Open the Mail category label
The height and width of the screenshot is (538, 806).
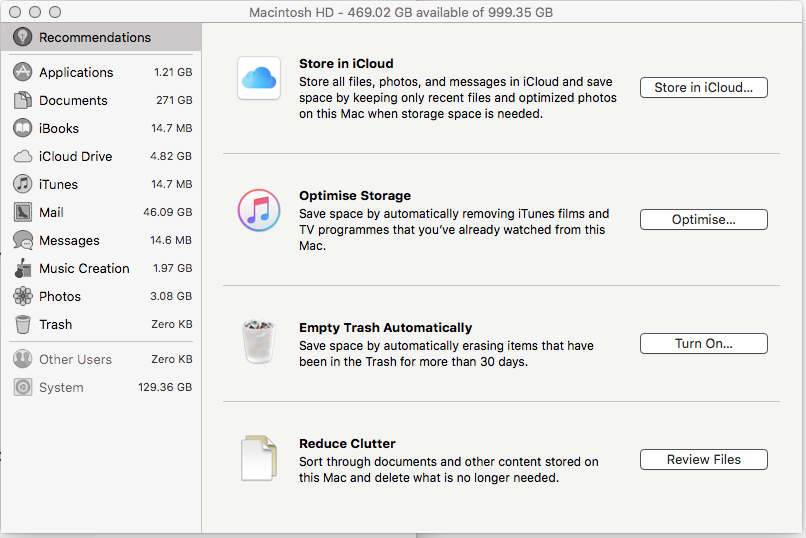coord(51,212)
